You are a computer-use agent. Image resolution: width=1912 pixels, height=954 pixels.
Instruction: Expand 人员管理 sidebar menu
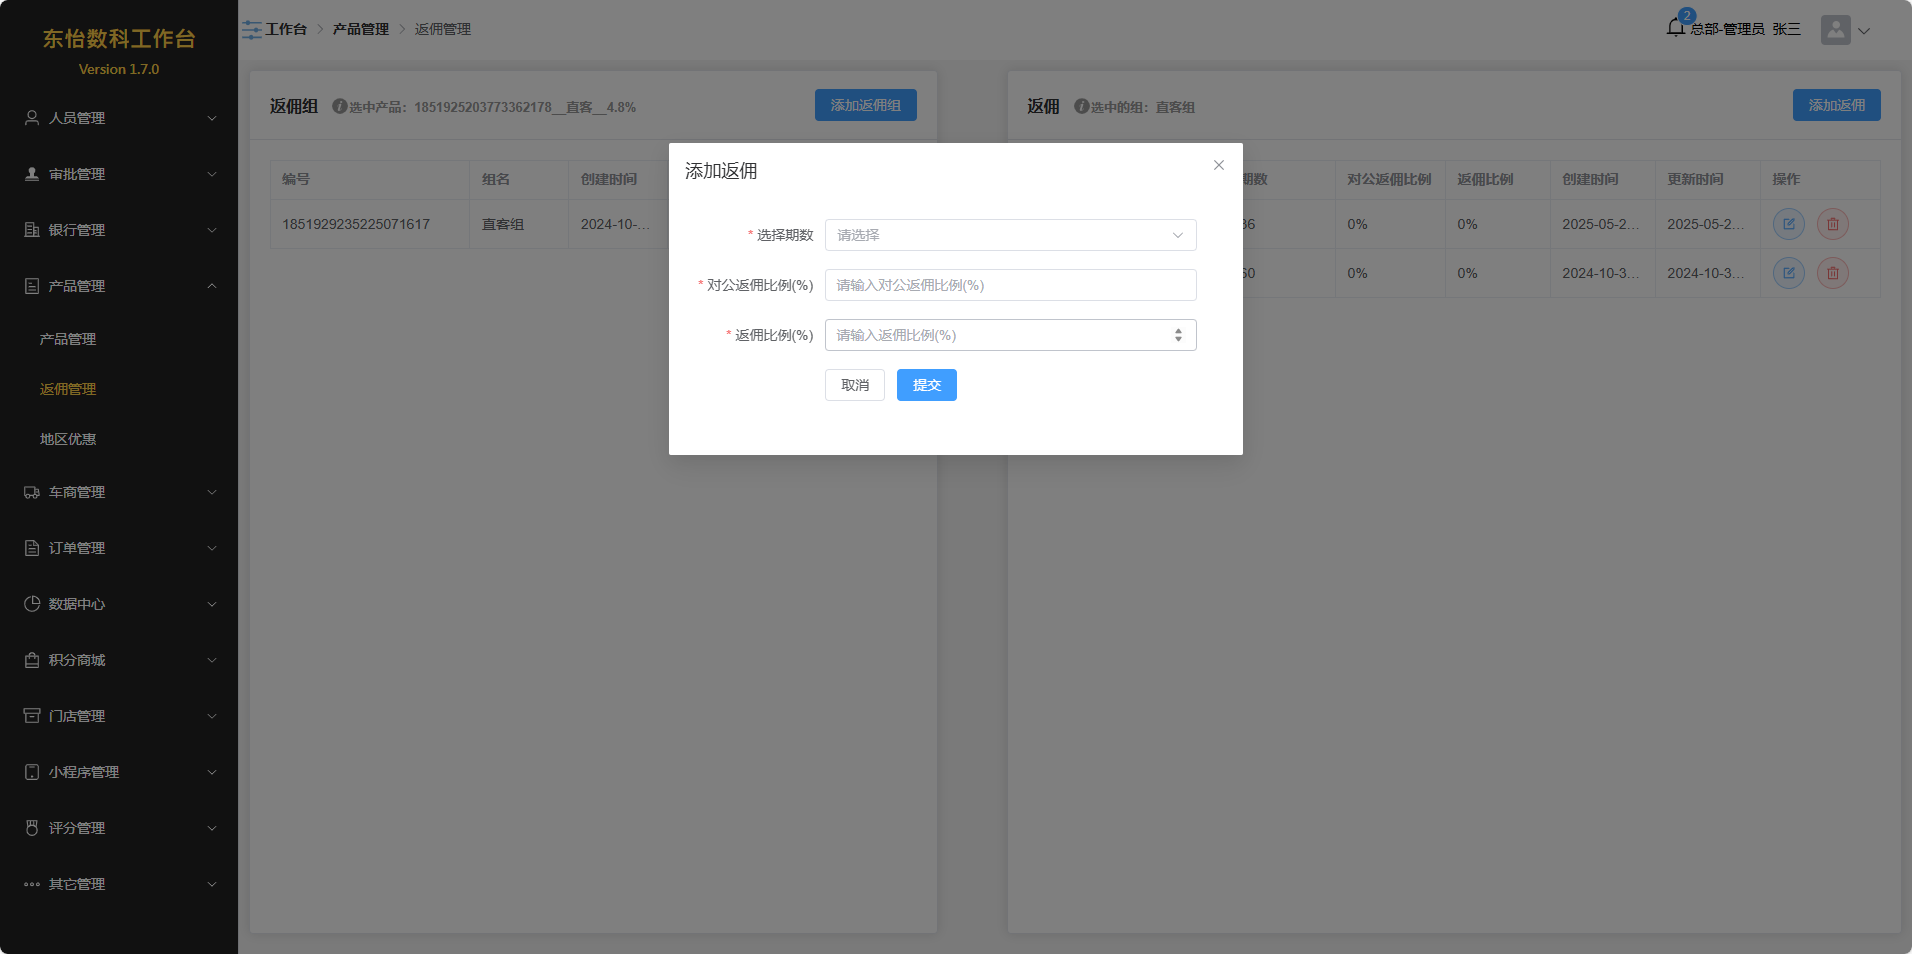click(119, 118)
